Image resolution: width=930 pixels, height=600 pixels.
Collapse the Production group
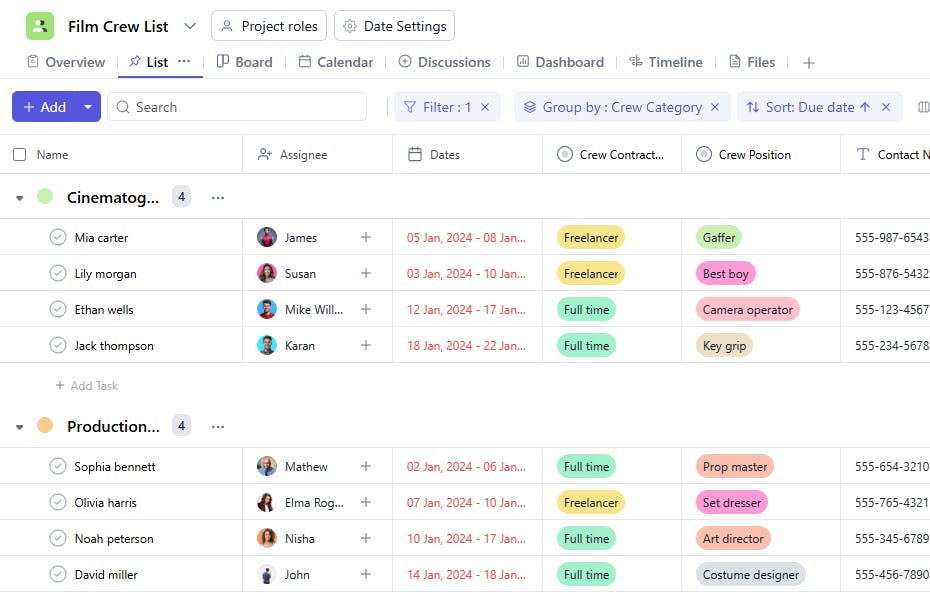click(19, 427)
